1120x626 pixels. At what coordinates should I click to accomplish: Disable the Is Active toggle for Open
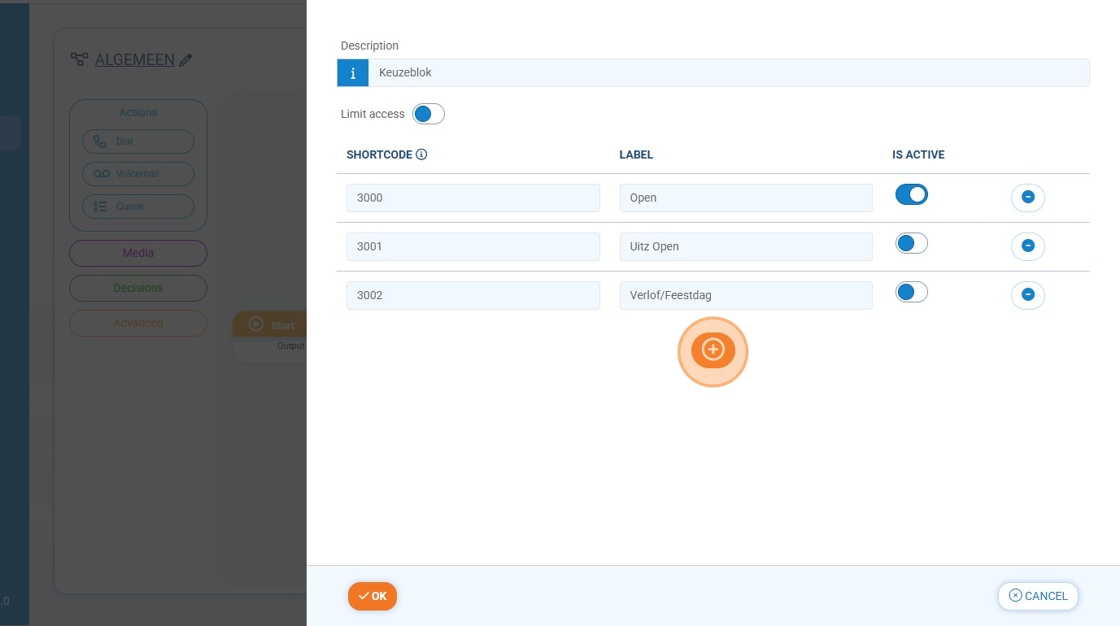click(x=911, y=195)
